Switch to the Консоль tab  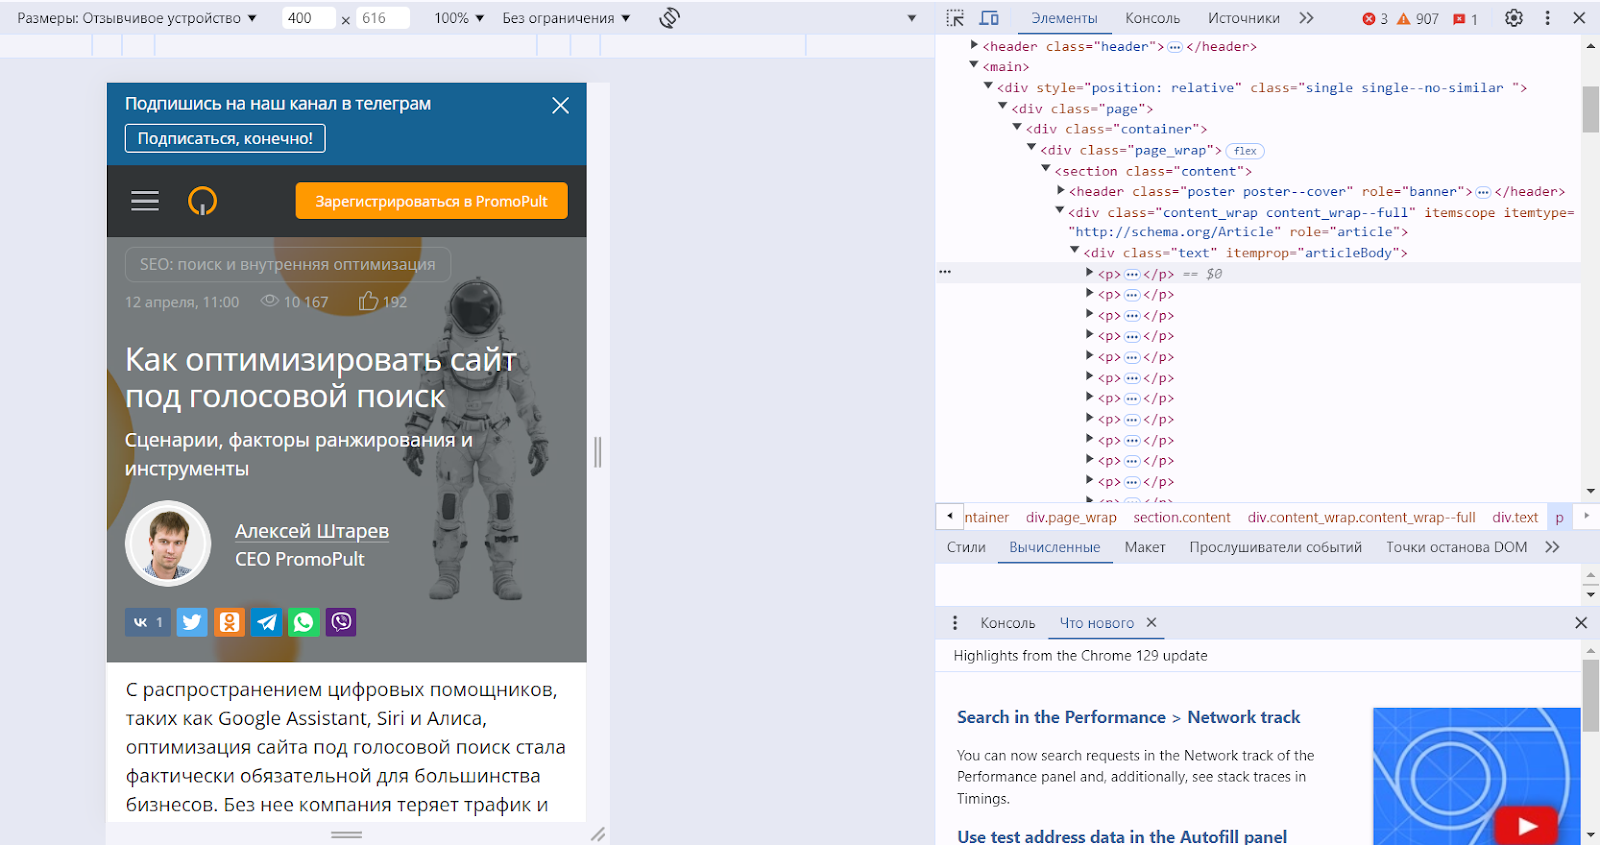tap(1152, 18)
